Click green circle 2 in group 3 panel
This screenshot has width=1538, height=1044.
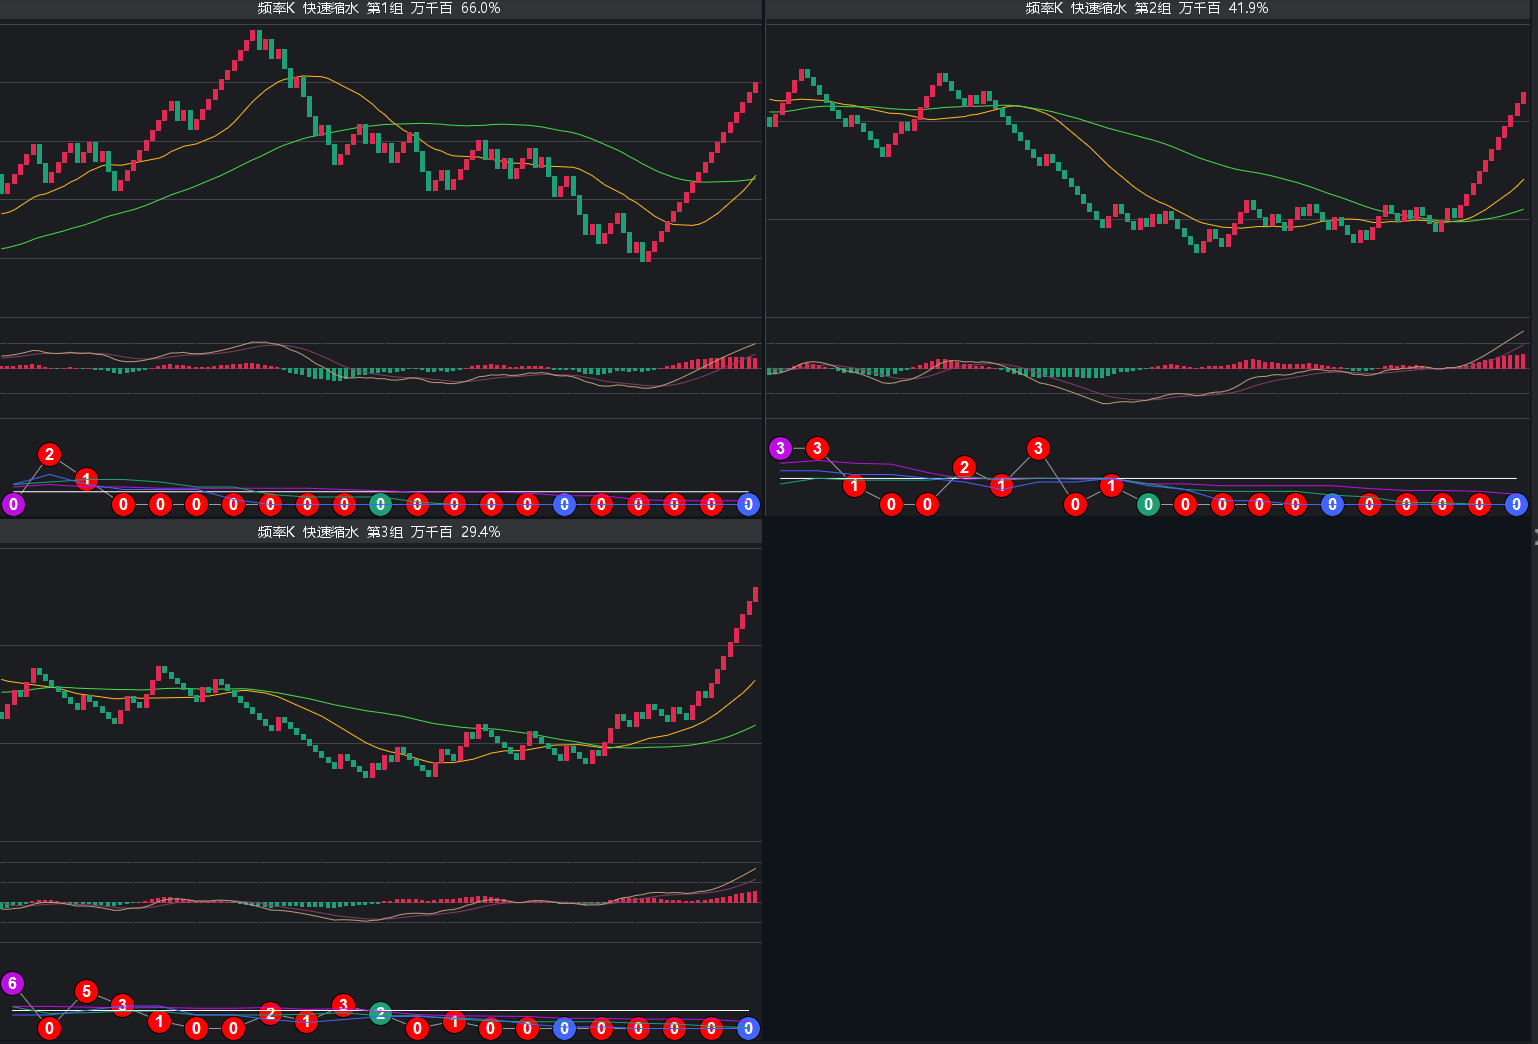tap(380, 1014)
